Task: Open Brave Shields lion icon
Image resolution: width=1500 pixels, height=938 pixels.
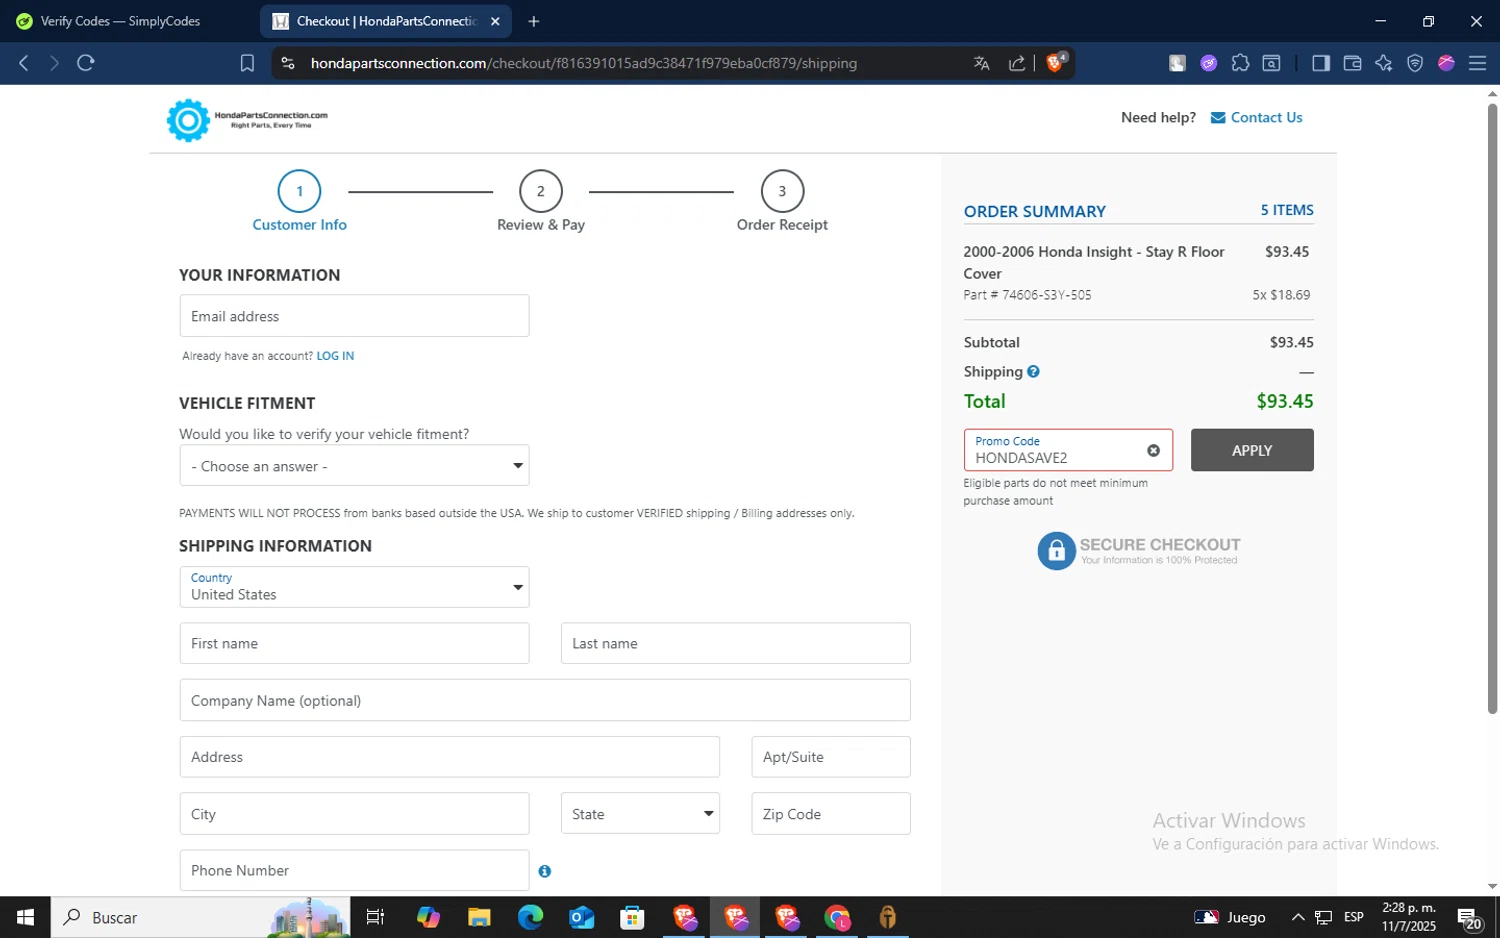Action: coord(1056,62)
